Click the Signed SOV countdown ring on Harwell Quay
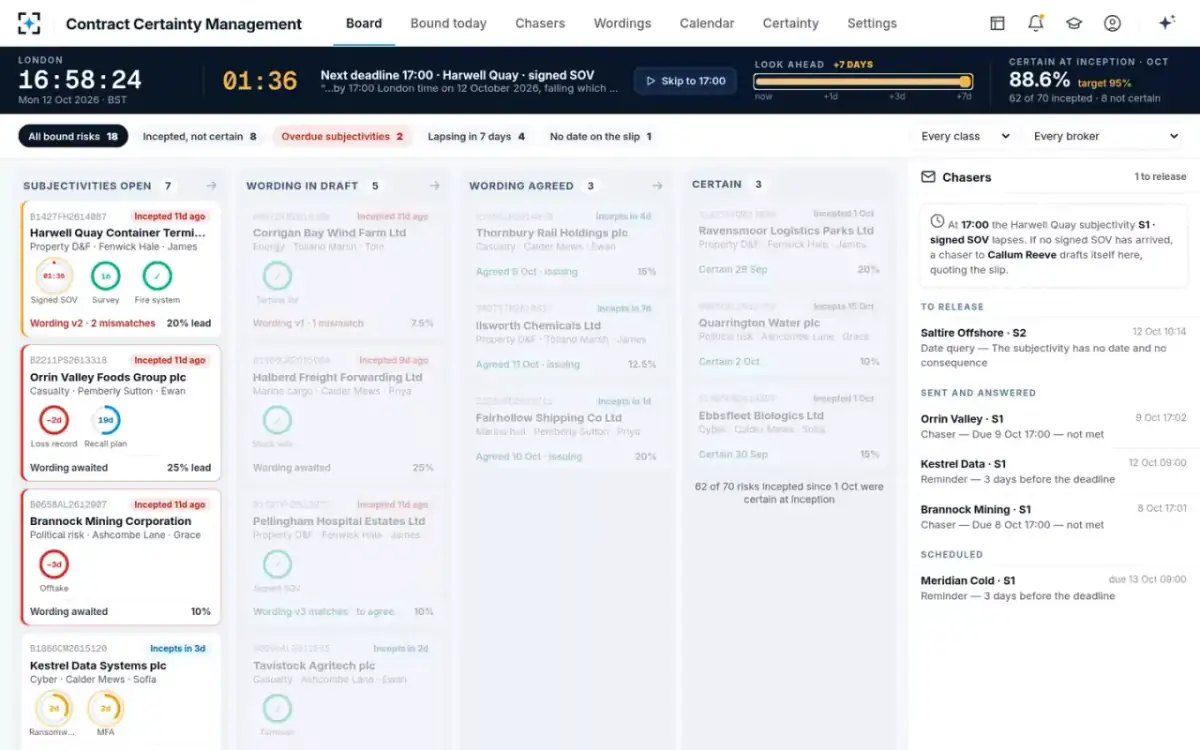Image resolution: width=1200 pixels, height=750 pixels. (53, 276)
